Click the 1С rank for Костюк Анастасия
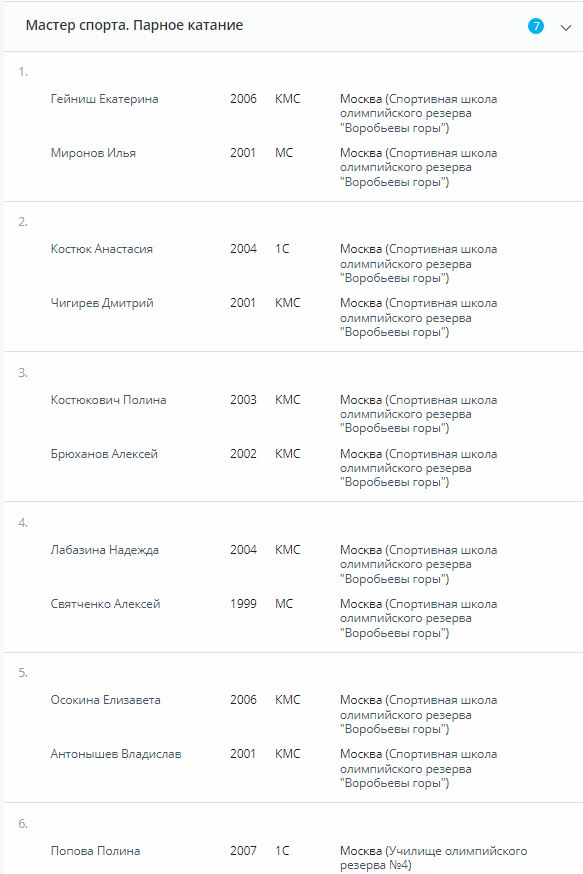Image resolution: width=583 pixels, height=874 pixels. [282, 249]
